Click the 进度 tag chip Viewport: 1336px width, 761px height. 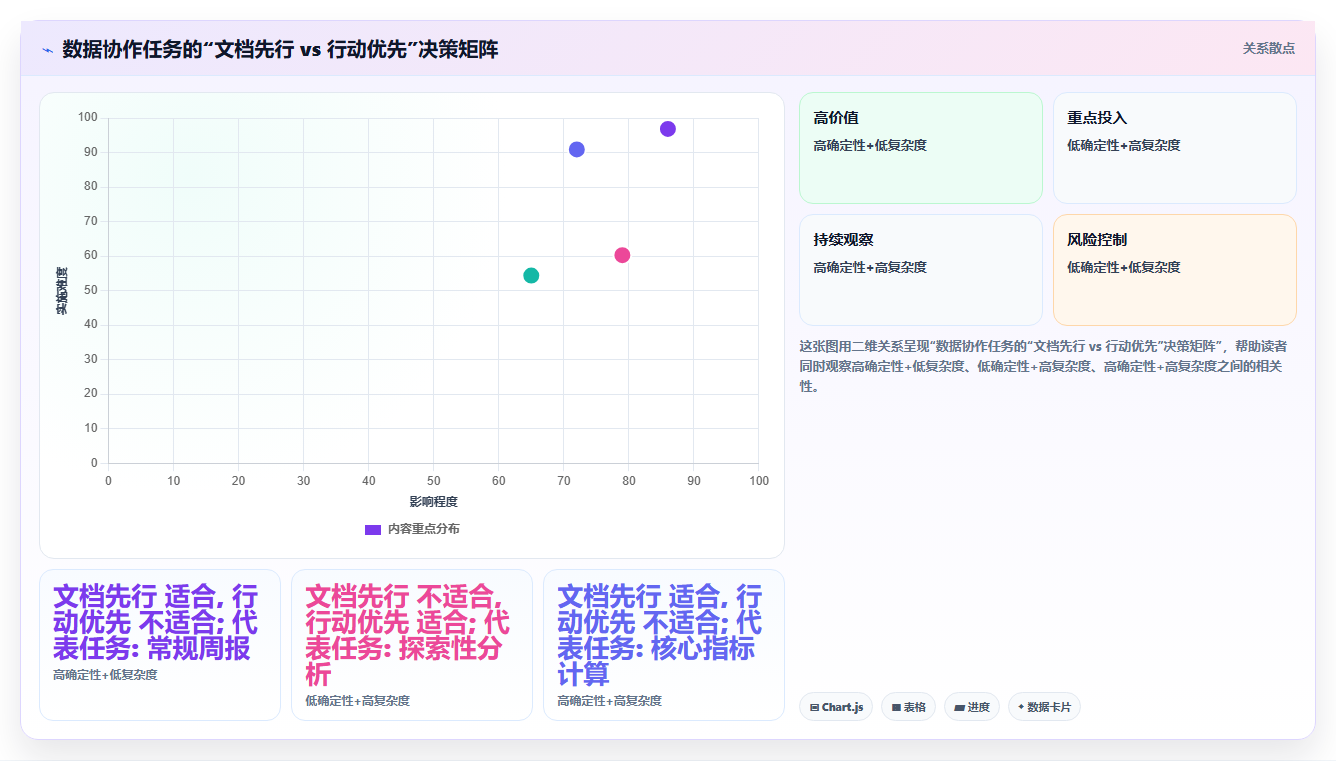pyautogui.click(x=972, y=707)
